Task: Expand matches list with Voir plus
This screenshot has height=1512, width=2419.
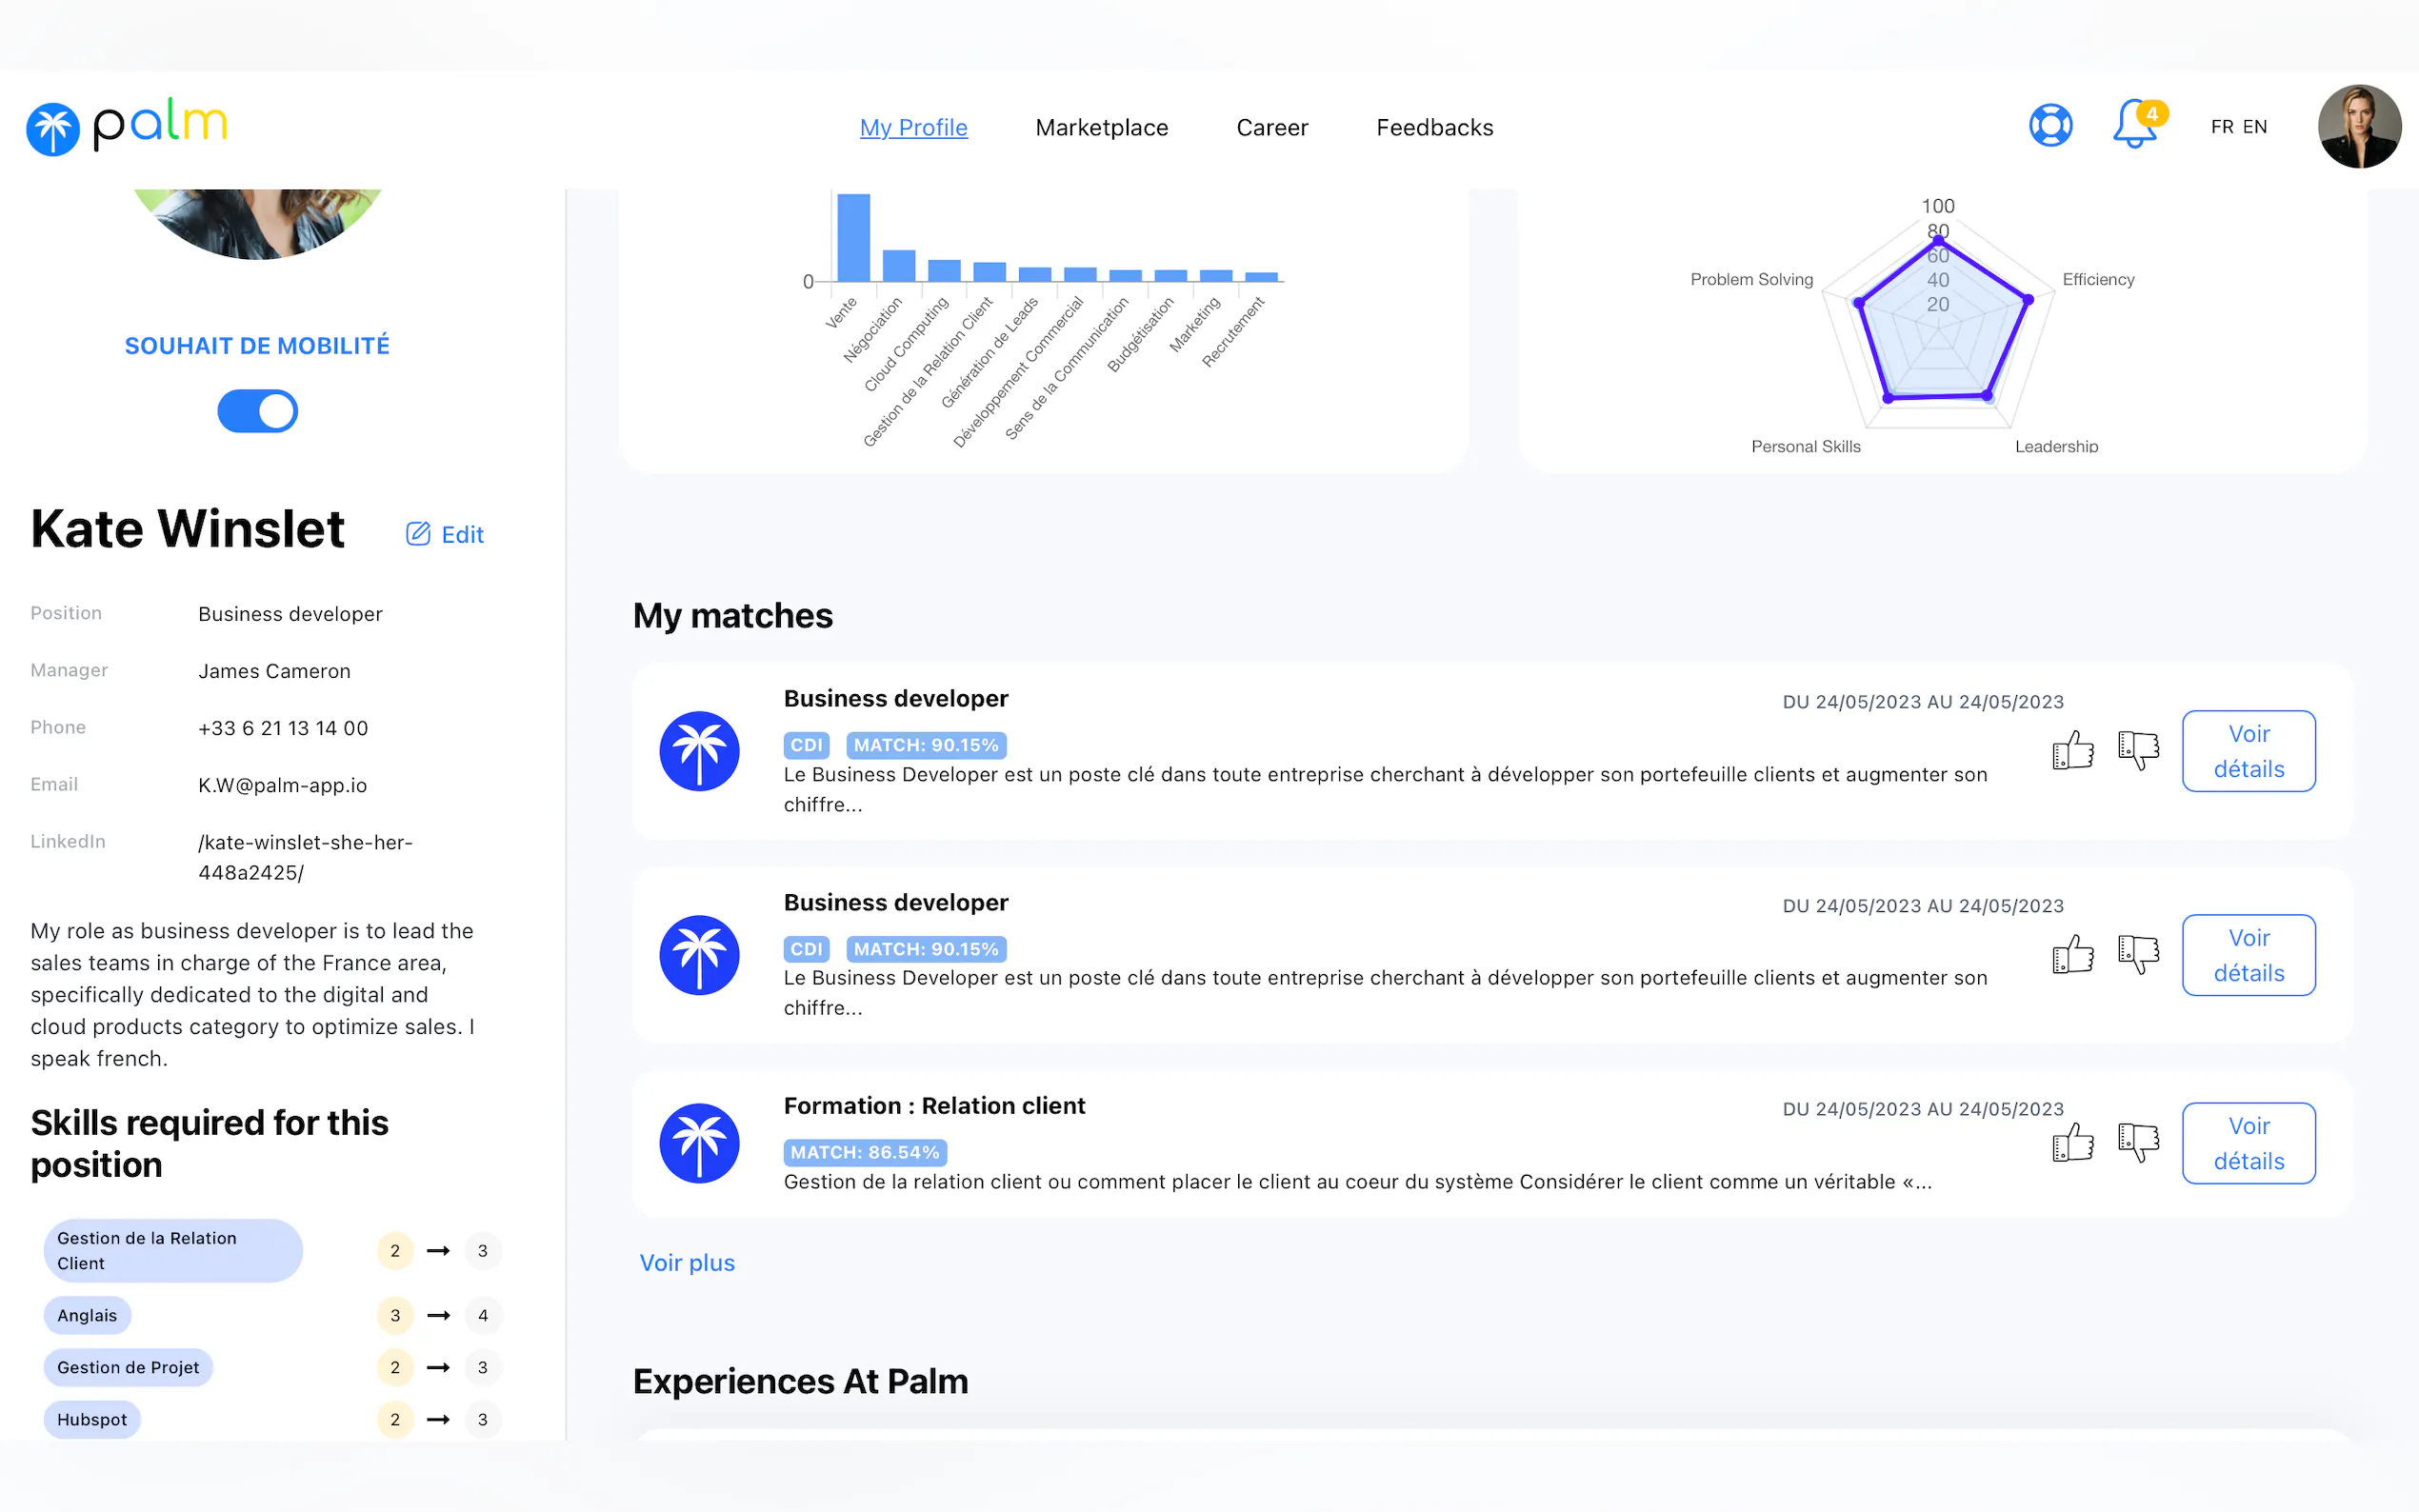Action: (x=687, y=1262)
